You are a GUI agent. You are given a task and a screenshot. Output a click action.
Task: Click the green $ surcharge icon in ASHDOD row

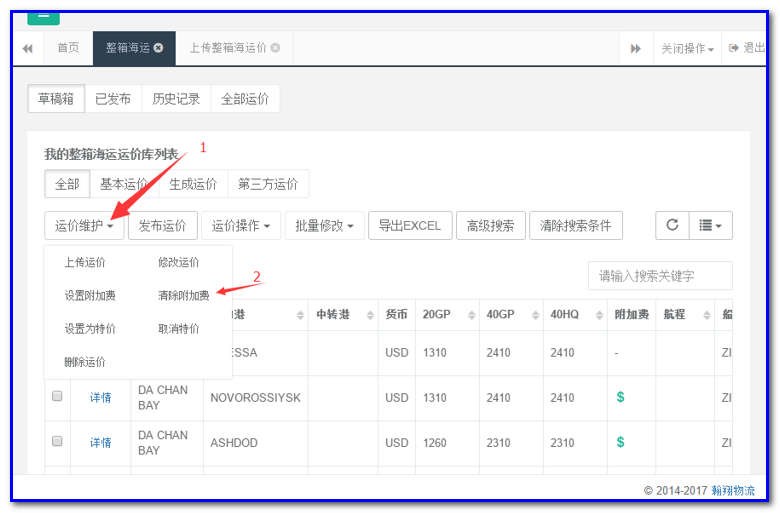click(x=620, y=442)
